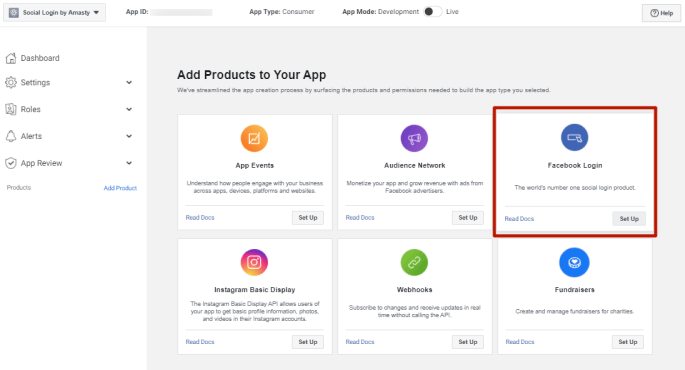Click the Facebook Login product icon
Screen dimensions: 685x370
(574, 138)
